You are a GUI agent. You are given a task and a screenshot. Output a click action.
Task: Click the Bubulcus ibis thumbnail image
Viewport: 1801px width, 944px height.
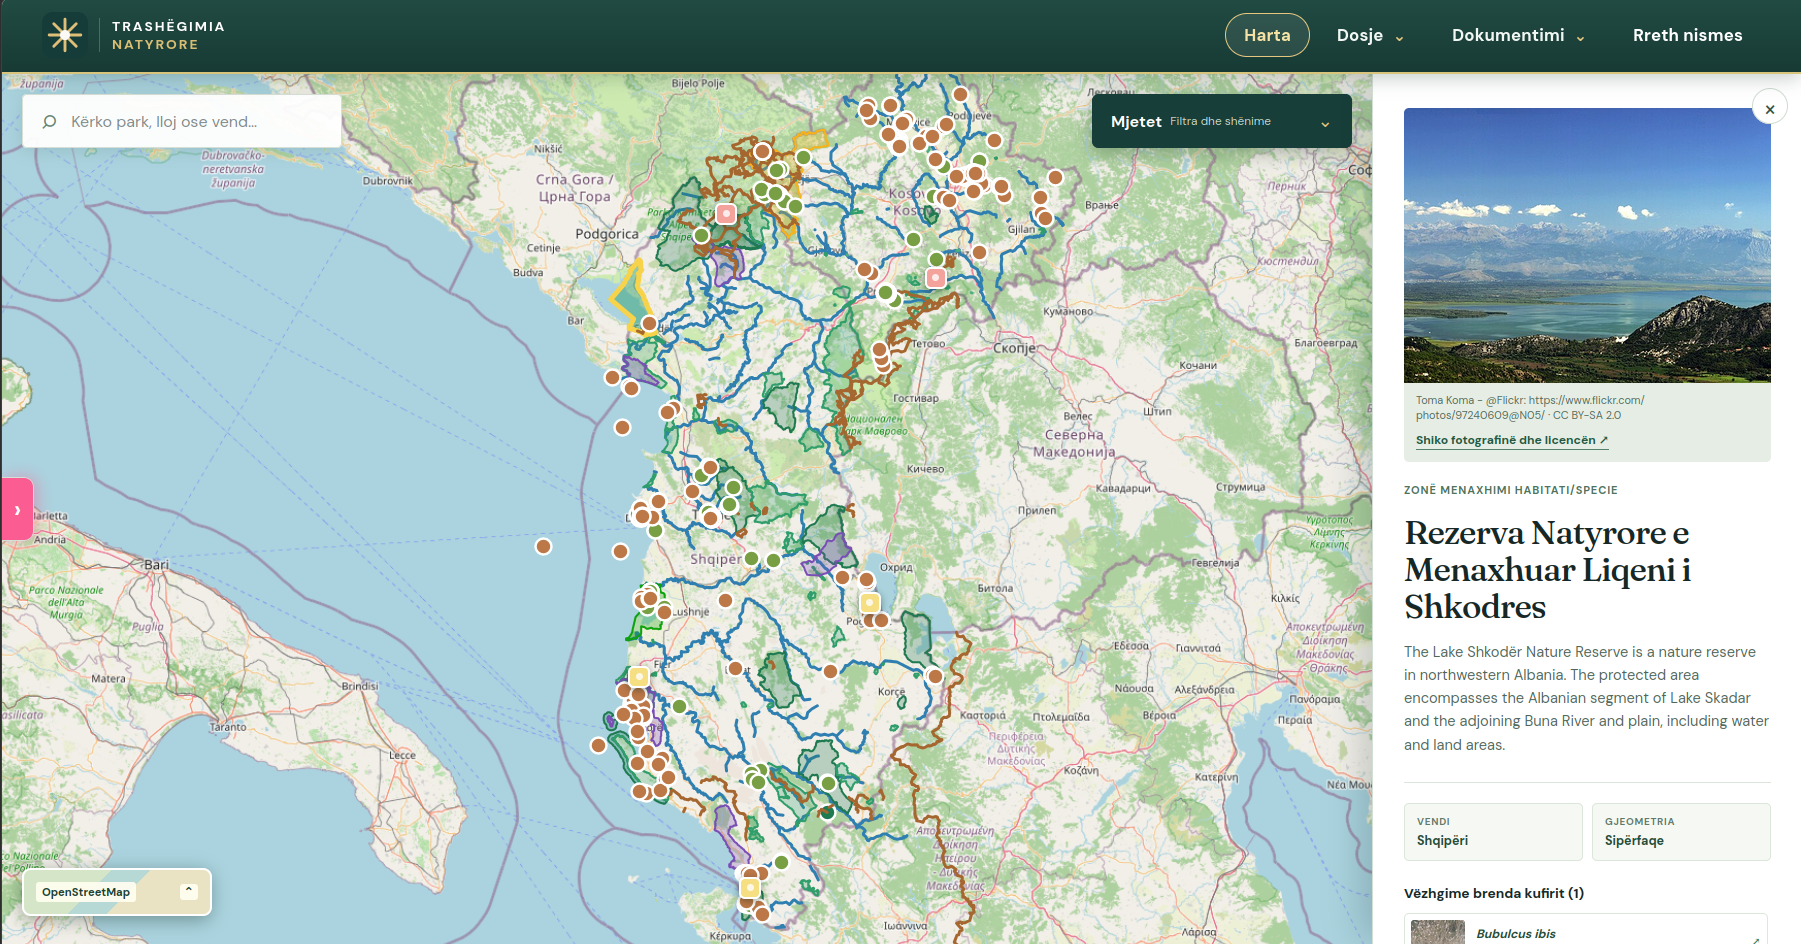point(1438,932)
